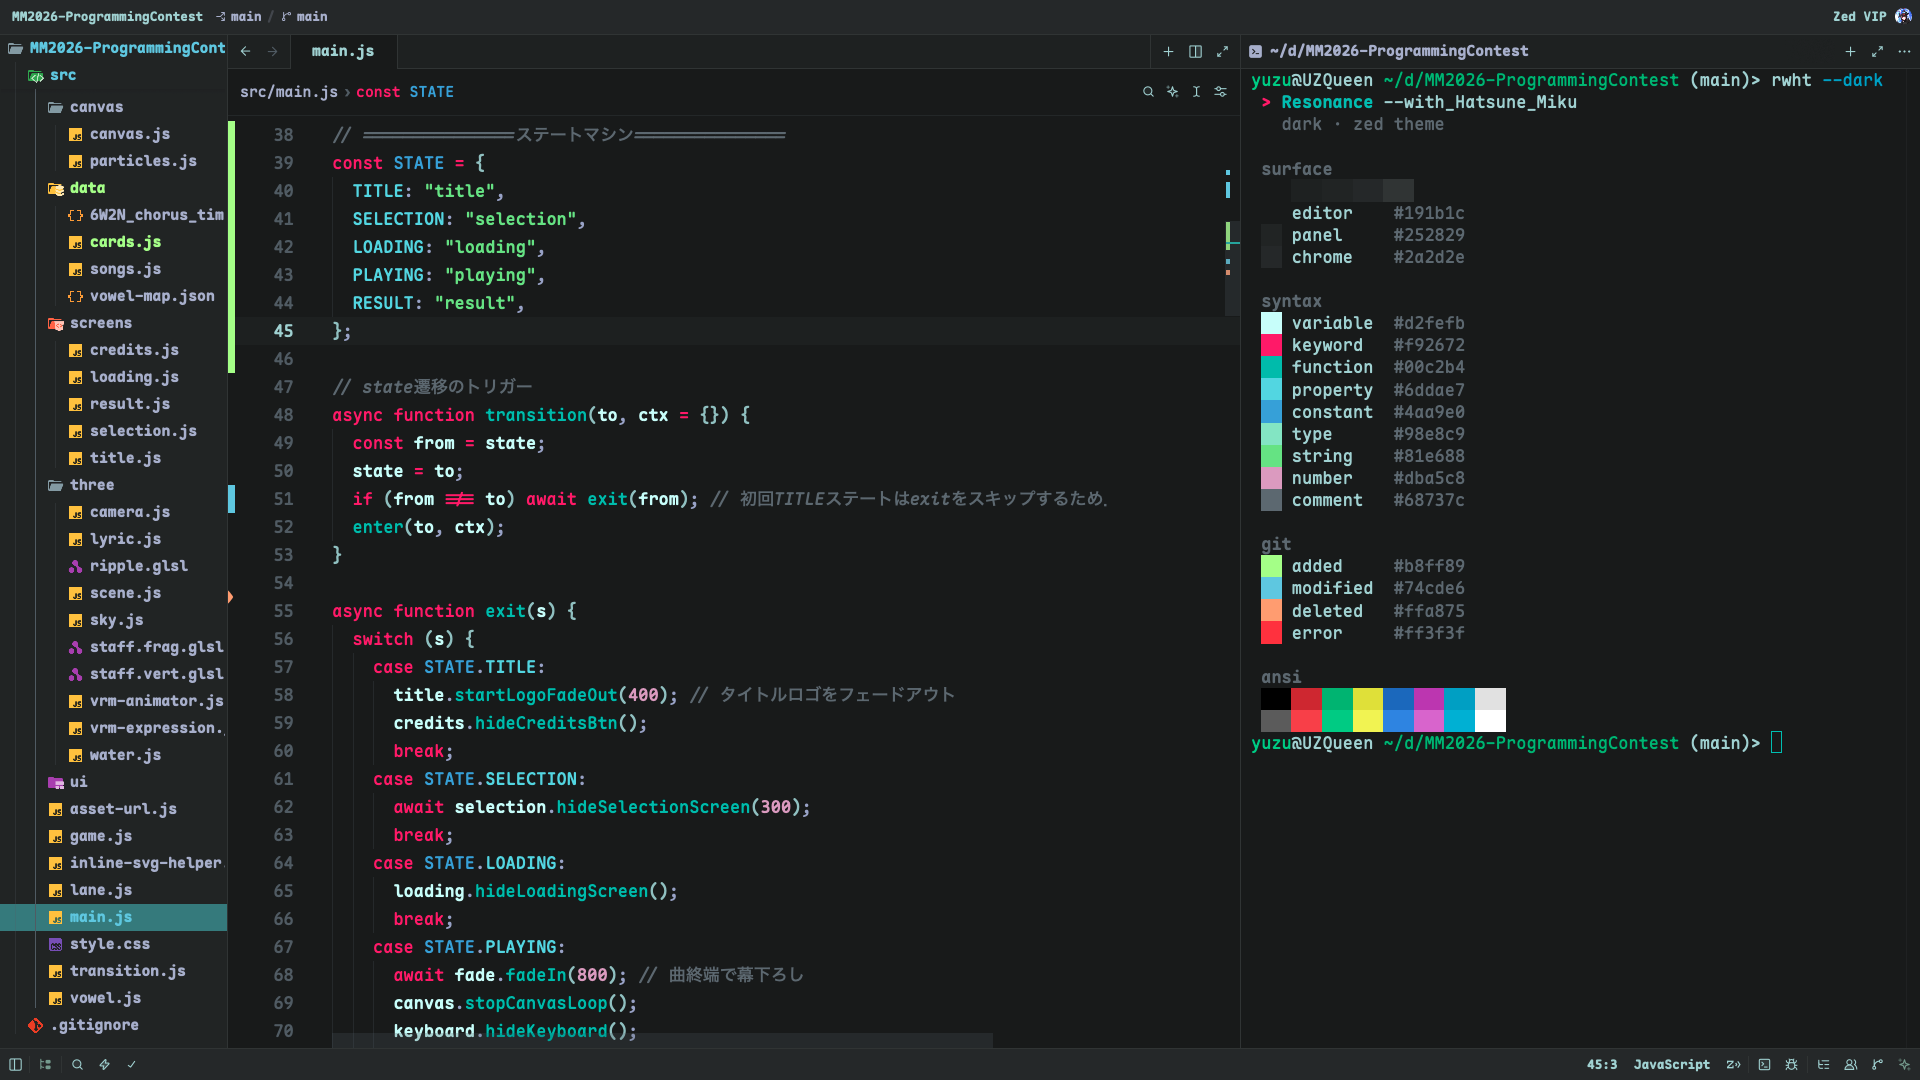Image resolution: width=1920 pixels, height=1080 pixels.
Task: Click the text cursor selection icon in toolbar
Action: point(1196,92)
